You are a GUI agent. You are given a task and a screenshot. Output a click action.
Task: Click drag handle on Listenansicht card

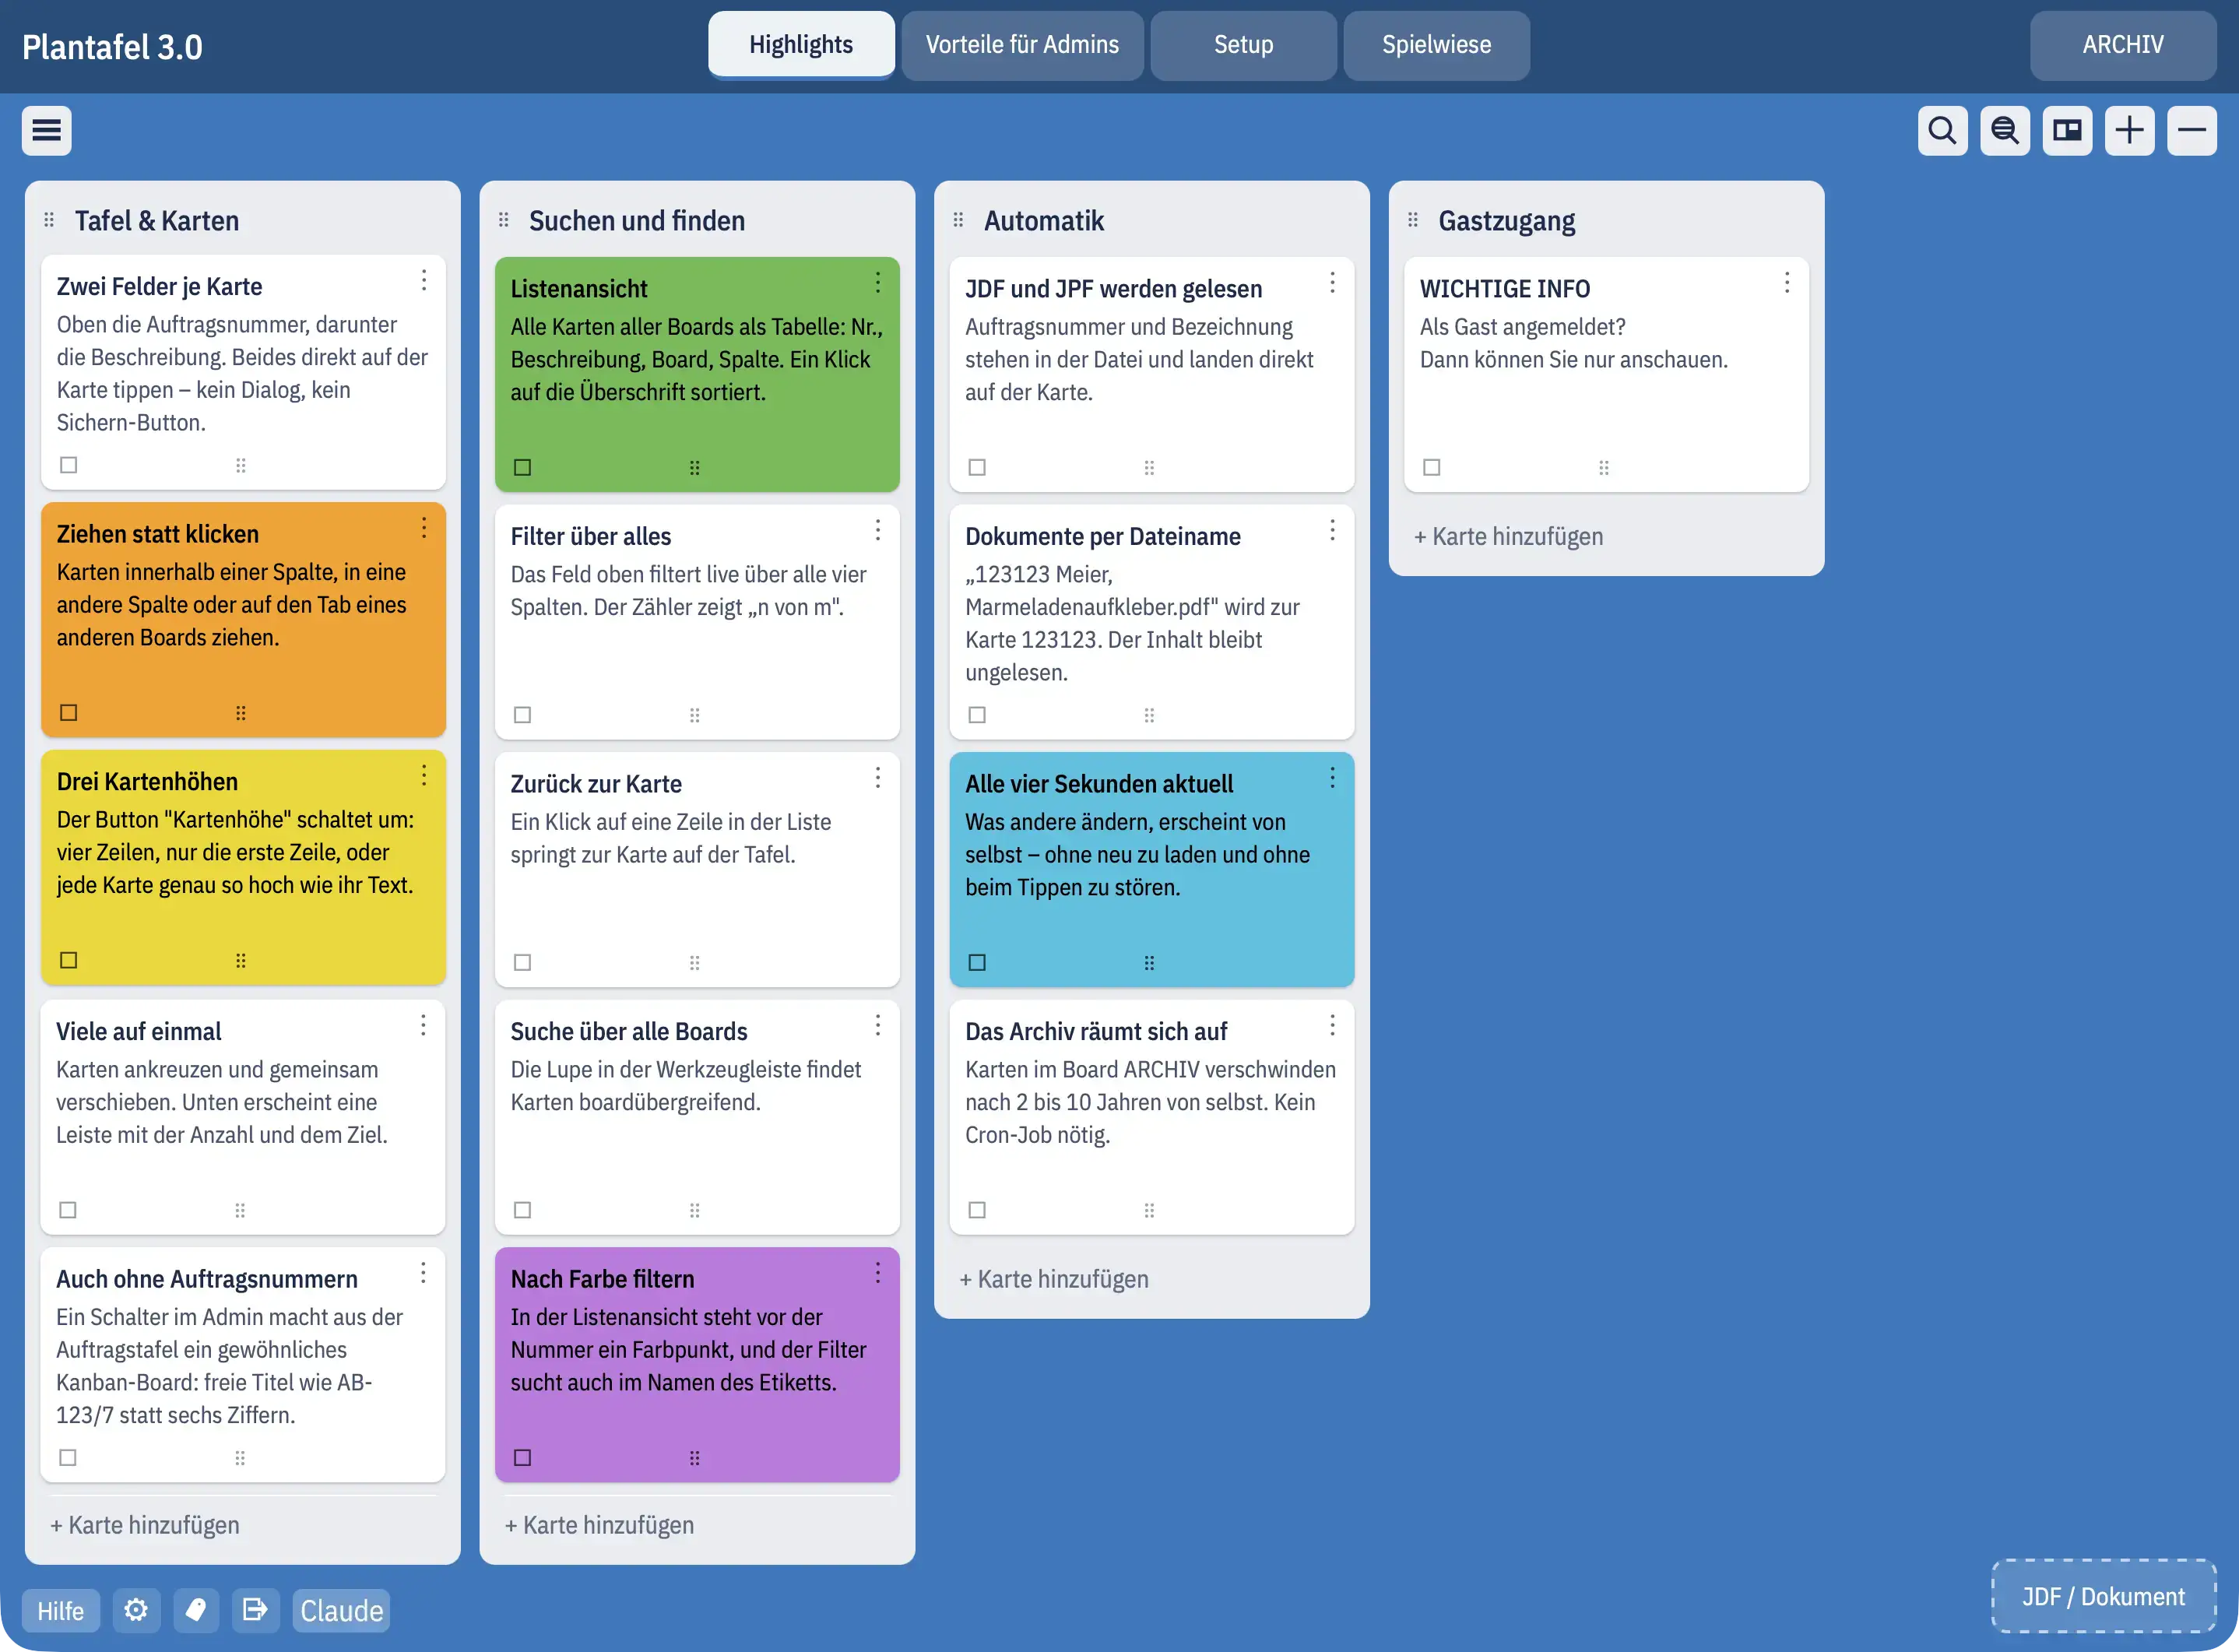coord(695,467)
